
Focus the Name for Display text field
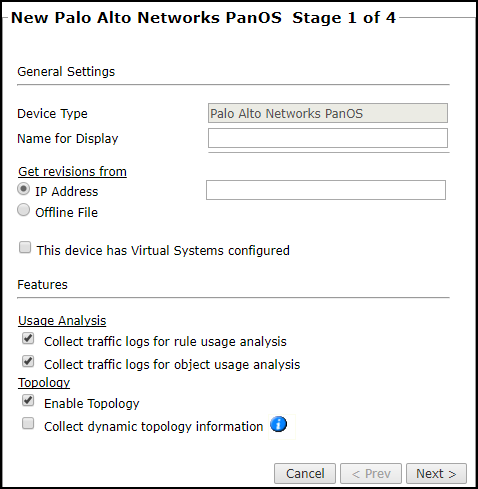tap(328, 138)
